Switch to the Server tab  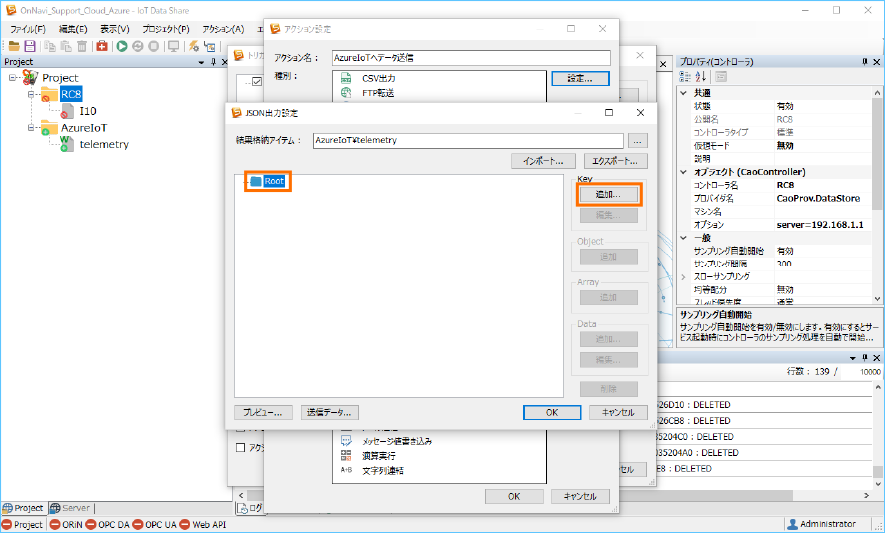70,508
